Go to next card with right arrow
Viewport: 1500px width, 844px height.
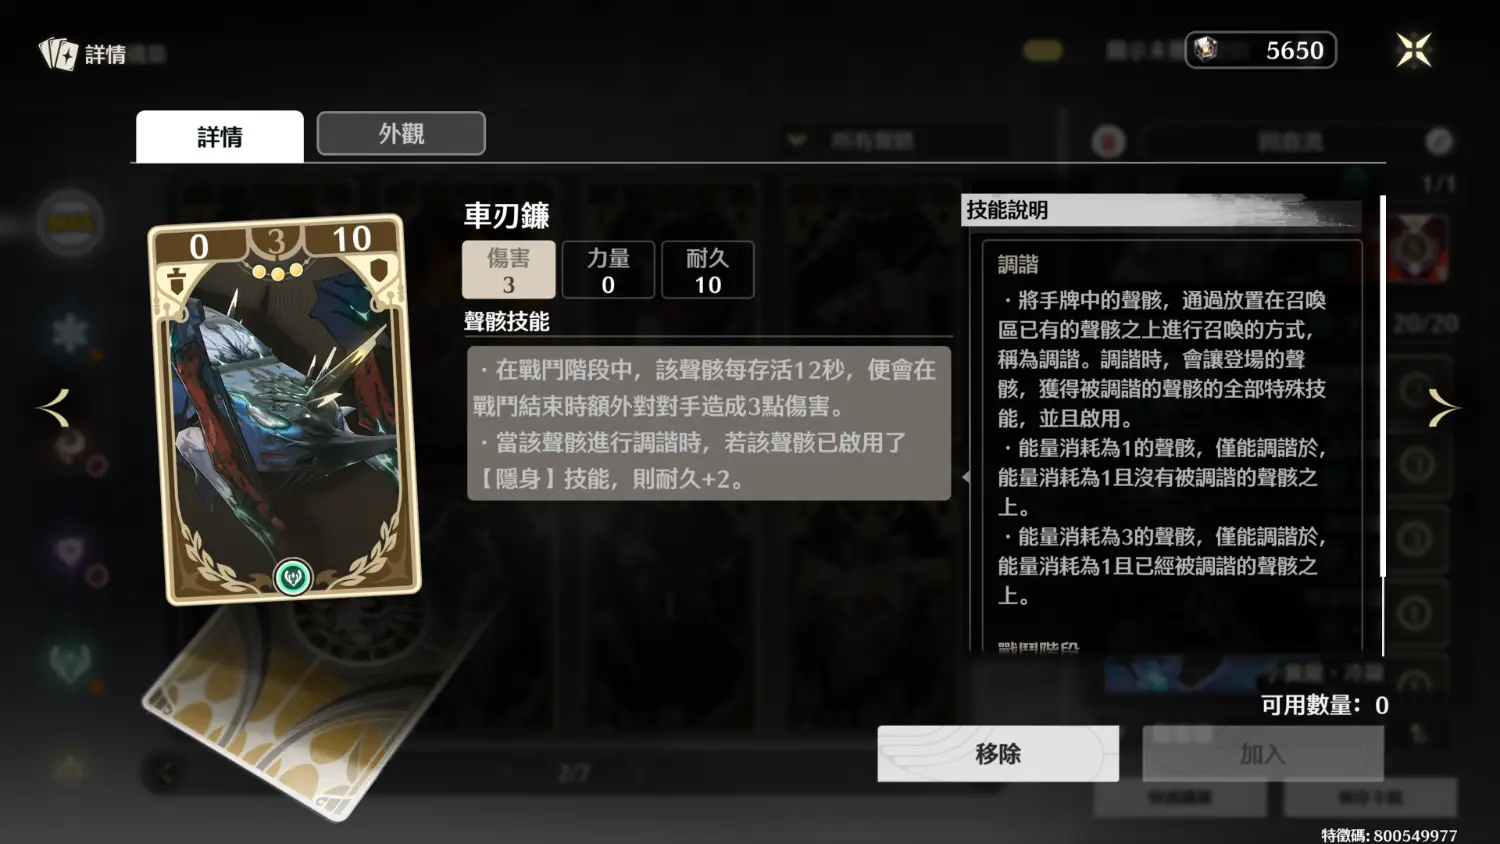coord(1442,408)
